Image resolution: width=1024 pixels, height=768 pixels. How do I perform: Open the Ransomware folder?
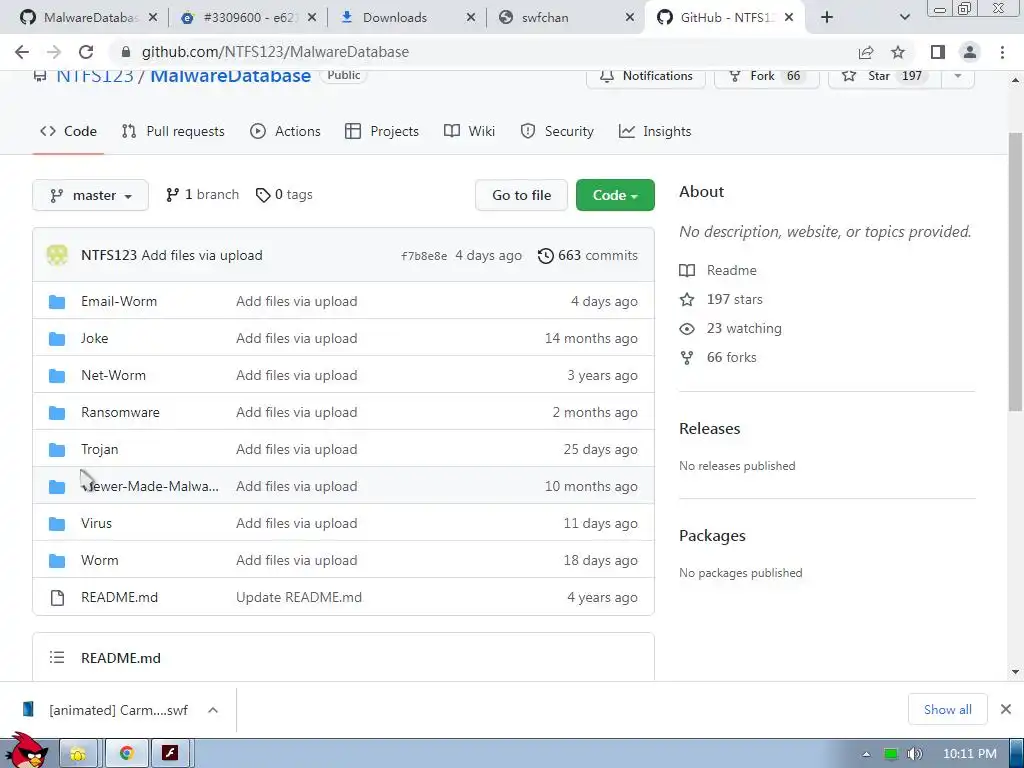120,412
